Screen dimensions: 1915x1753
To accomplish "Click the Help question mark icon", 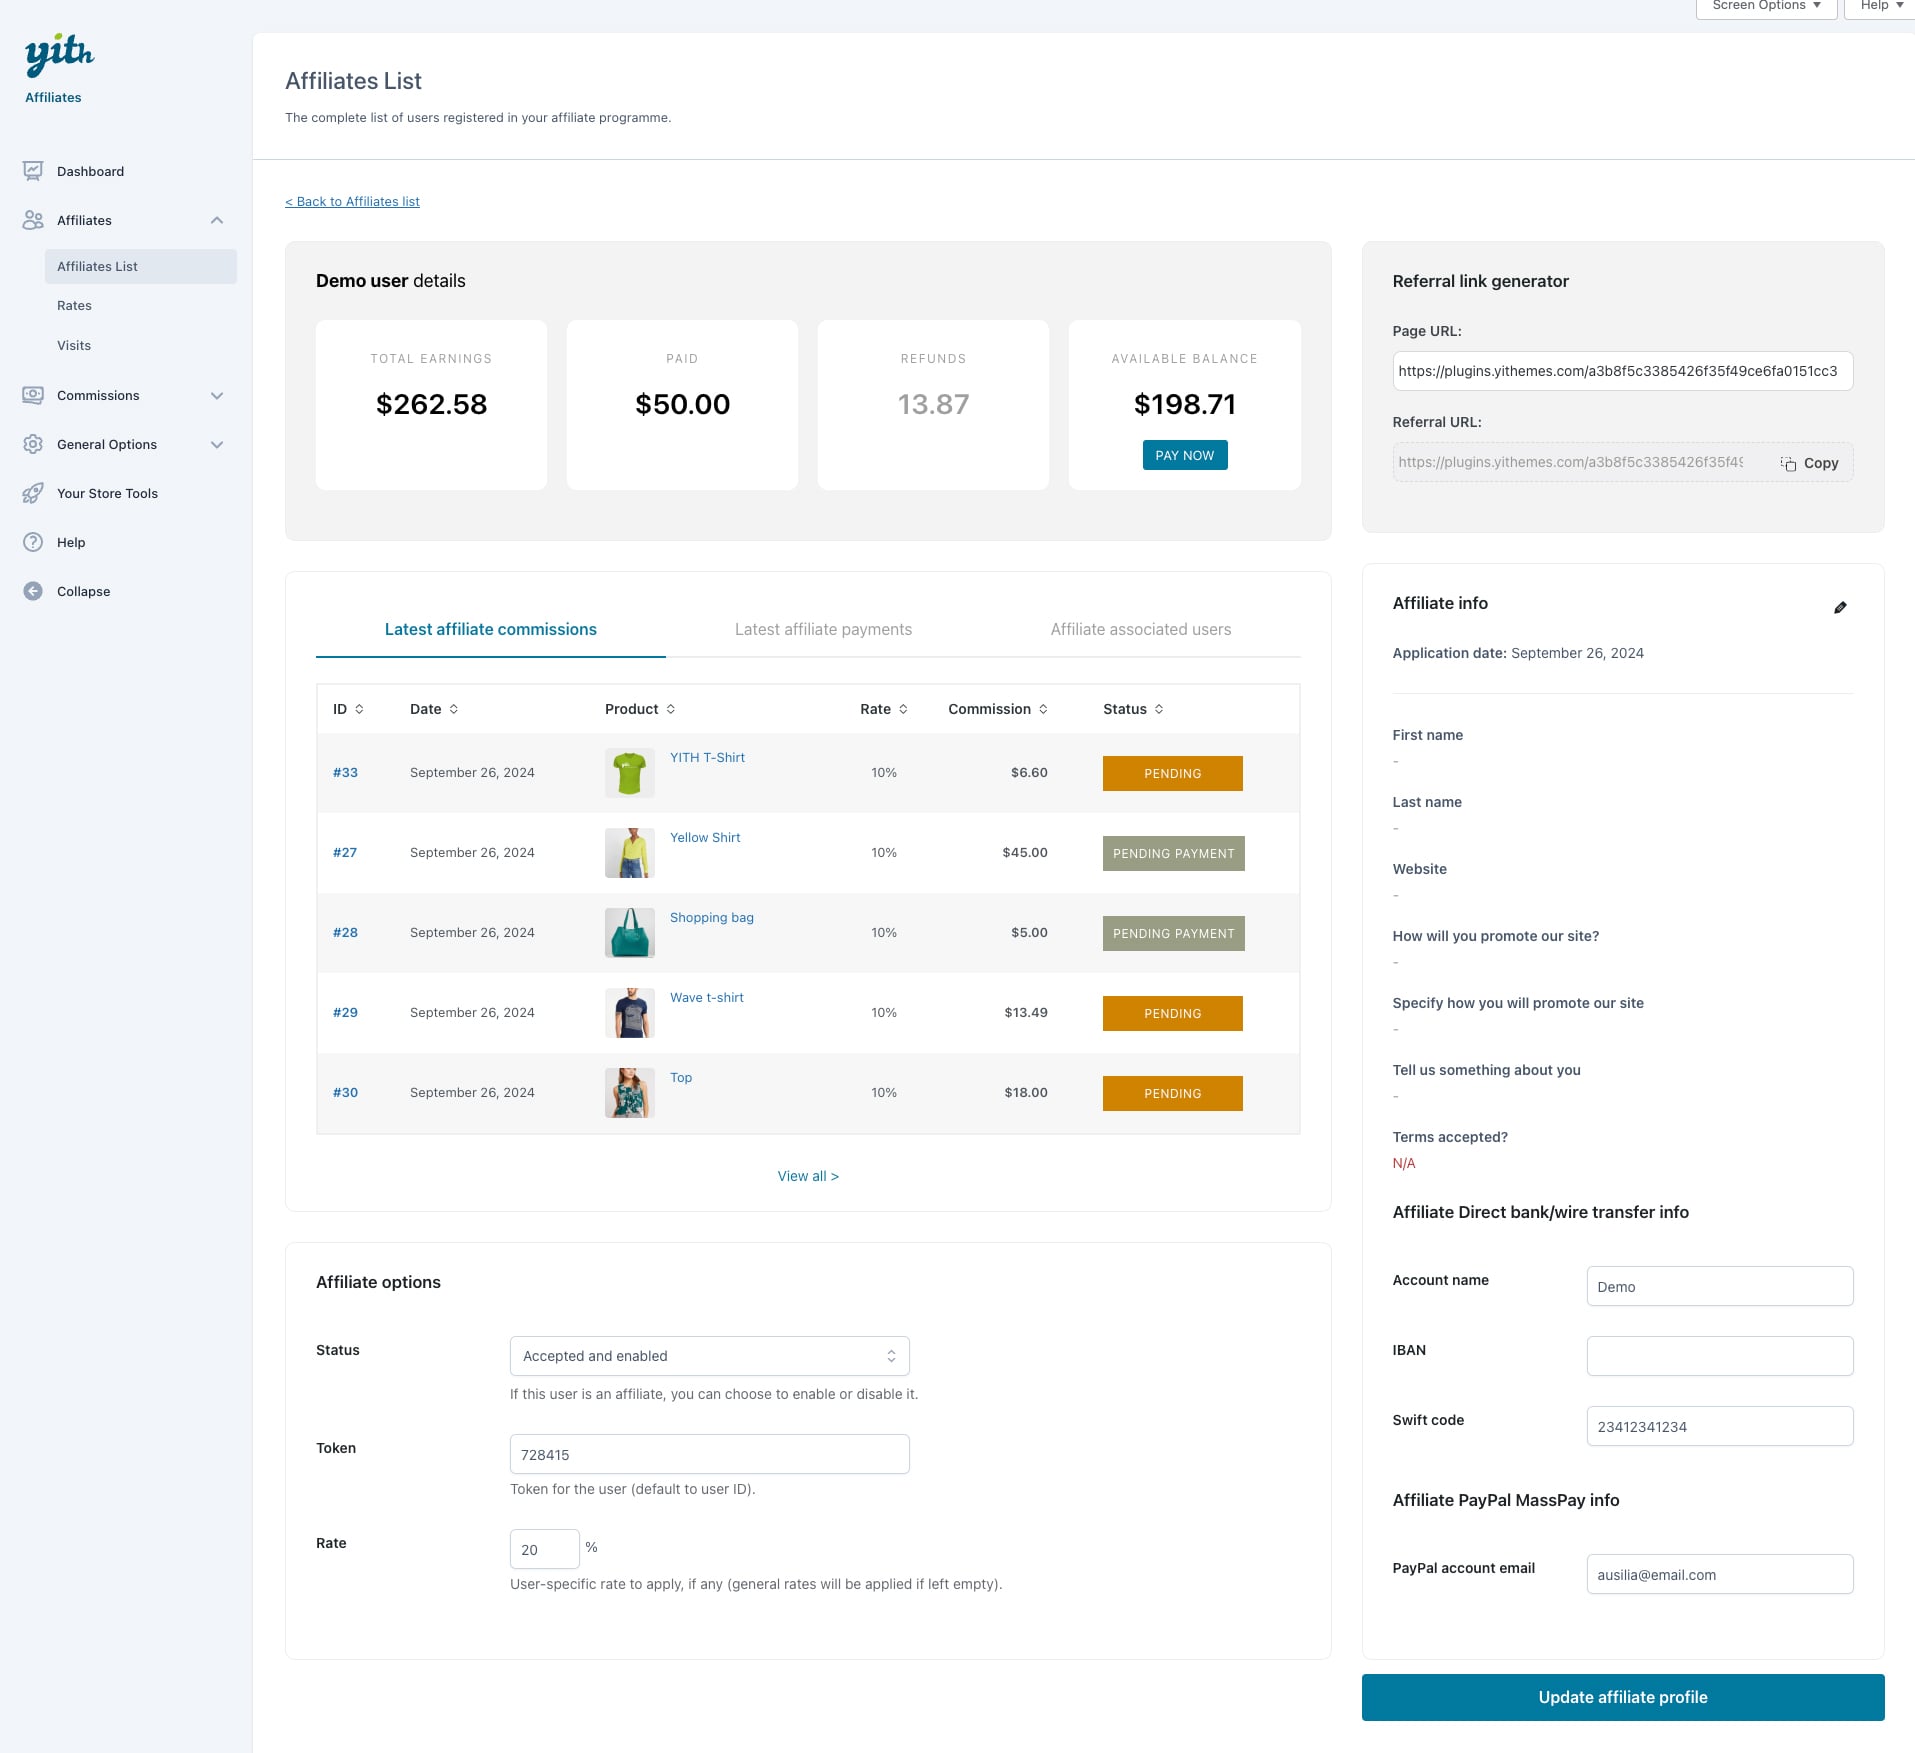I will click(33, 542).
